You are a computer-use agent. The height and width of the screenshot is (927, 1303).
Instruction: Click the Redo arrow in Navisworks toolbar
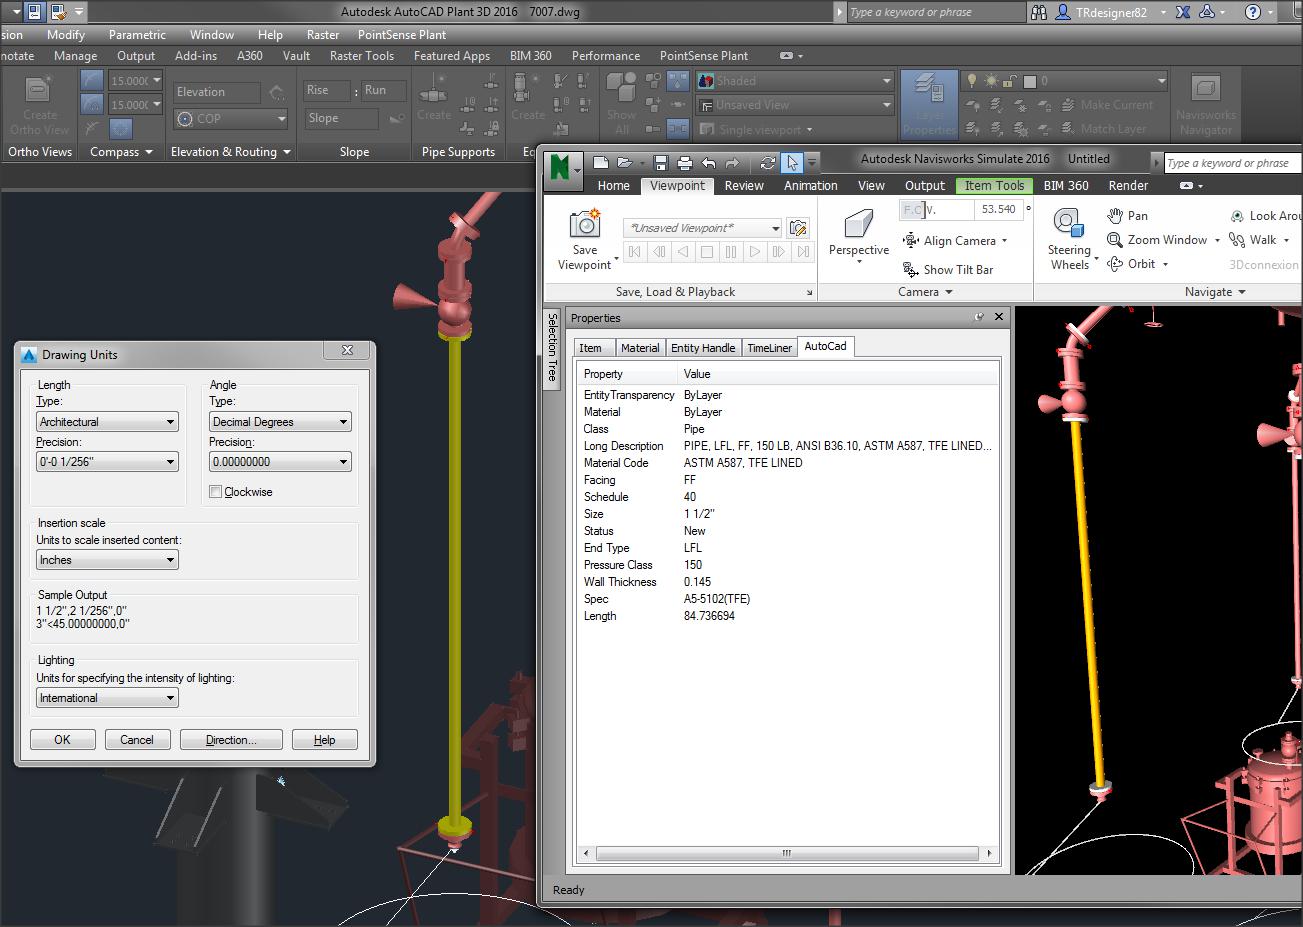coord(732,163)
